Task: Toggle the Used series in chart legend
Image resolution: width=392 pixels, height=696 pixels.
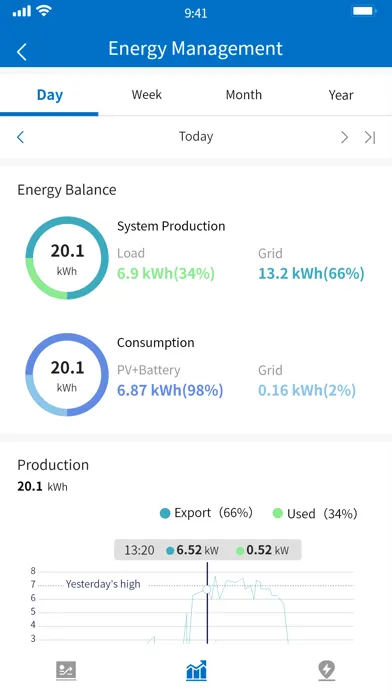Action: coord(315,514)
